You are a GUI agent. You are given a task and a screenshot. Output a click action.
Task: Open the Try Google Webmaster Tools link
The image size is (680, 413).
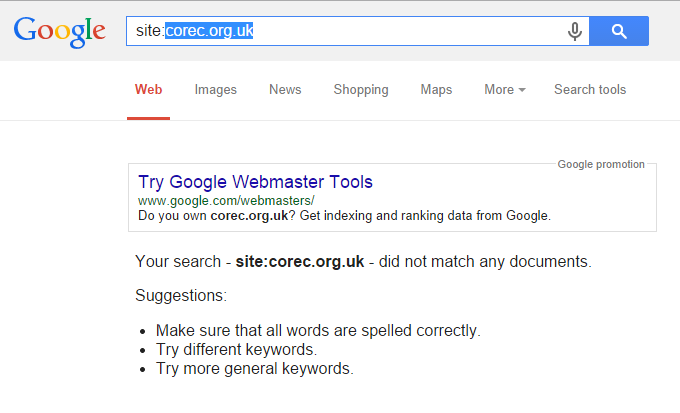[x=255, y=182]
